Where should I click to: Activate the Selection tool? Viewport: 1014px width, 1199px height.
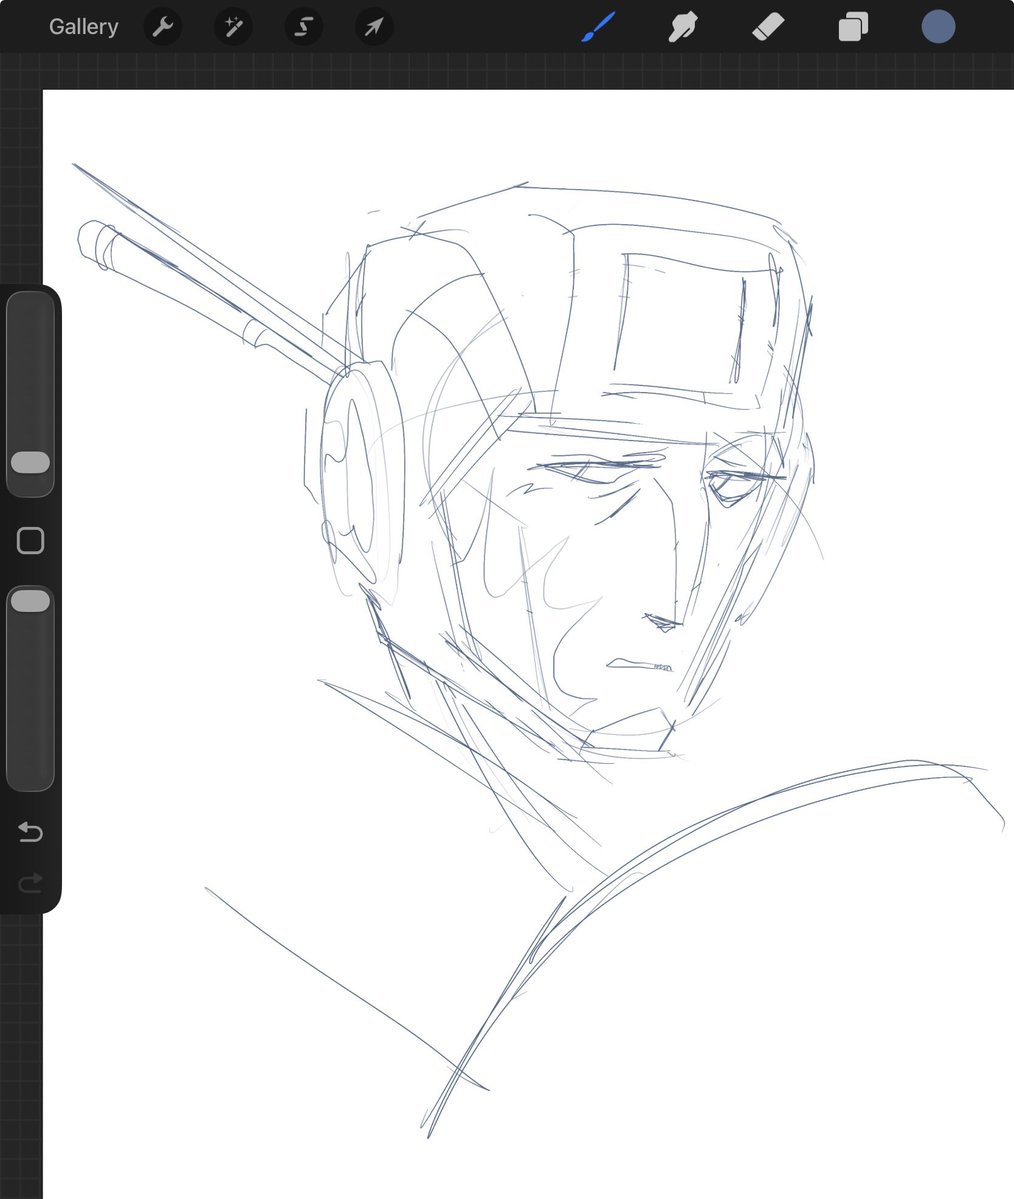(304, 27)
